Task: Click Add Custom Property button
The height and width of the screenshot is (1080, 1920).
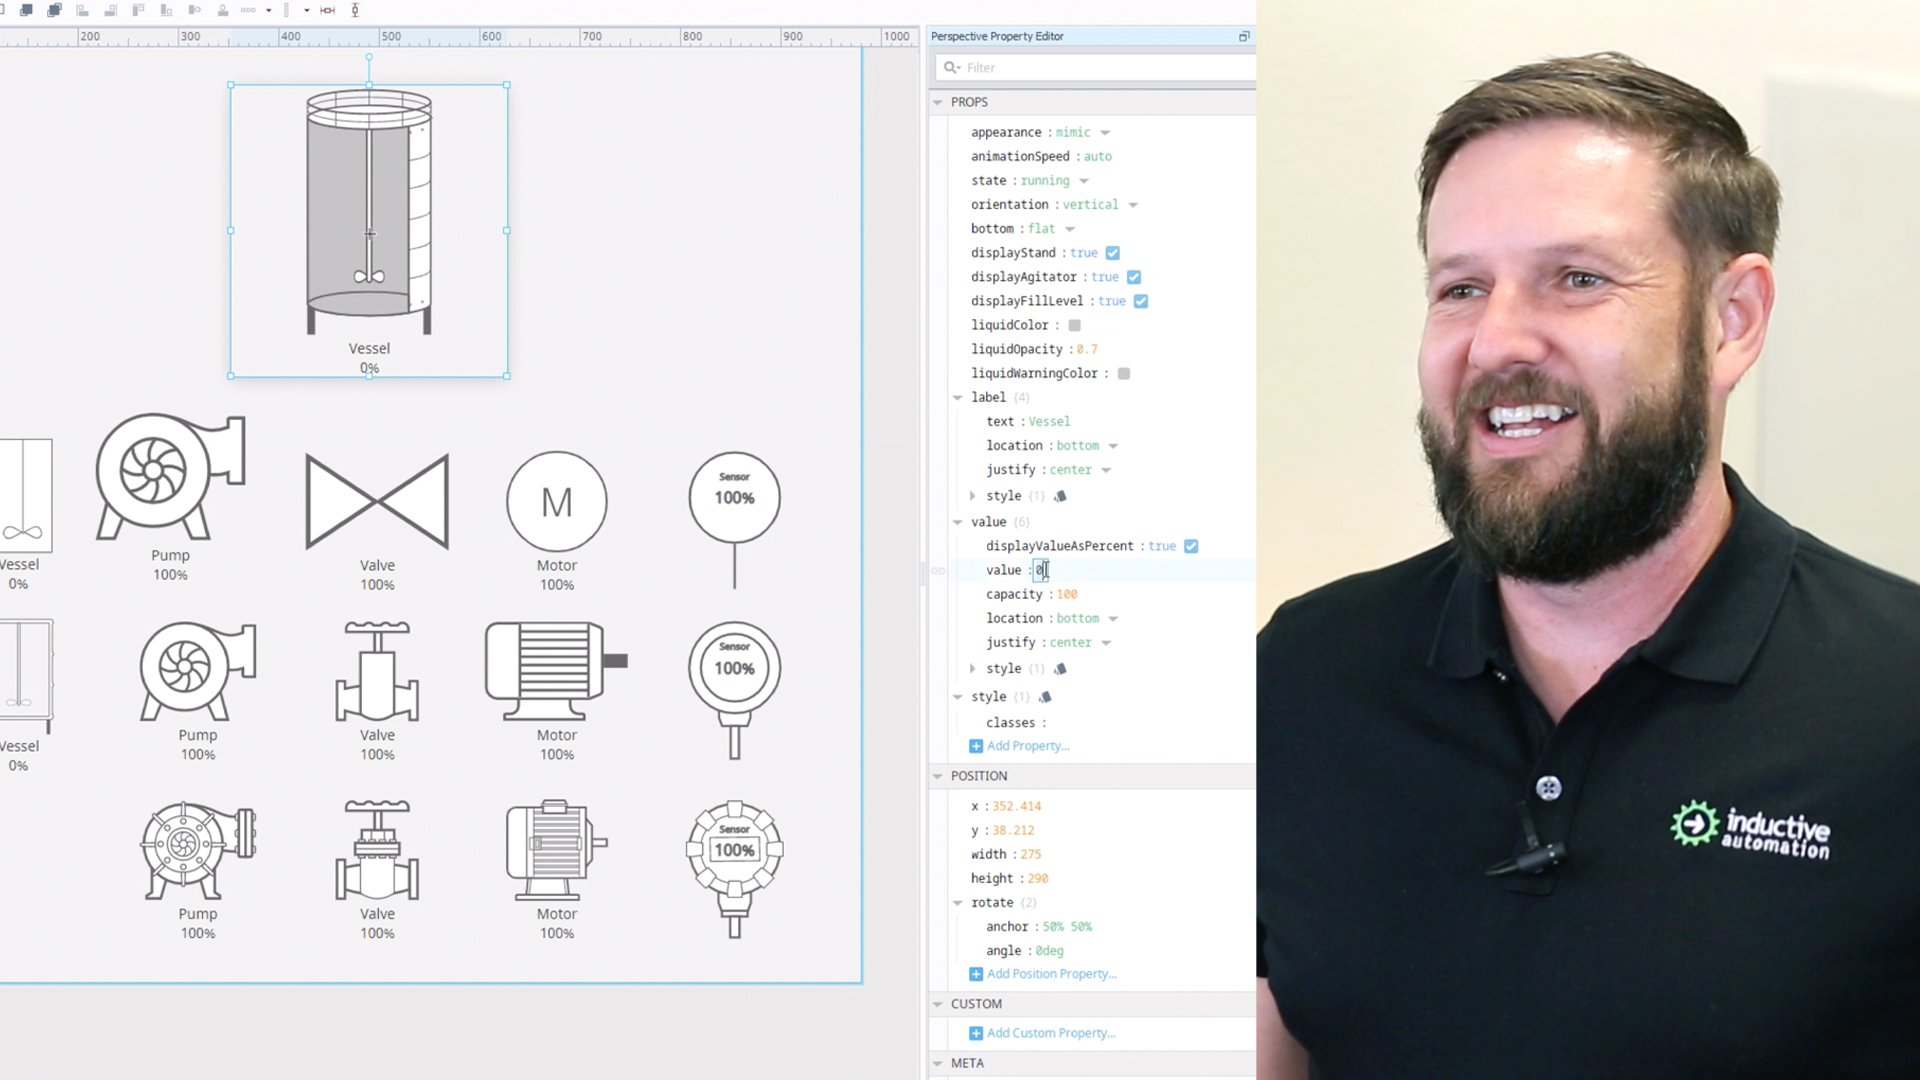Action: point(1042,1033)
